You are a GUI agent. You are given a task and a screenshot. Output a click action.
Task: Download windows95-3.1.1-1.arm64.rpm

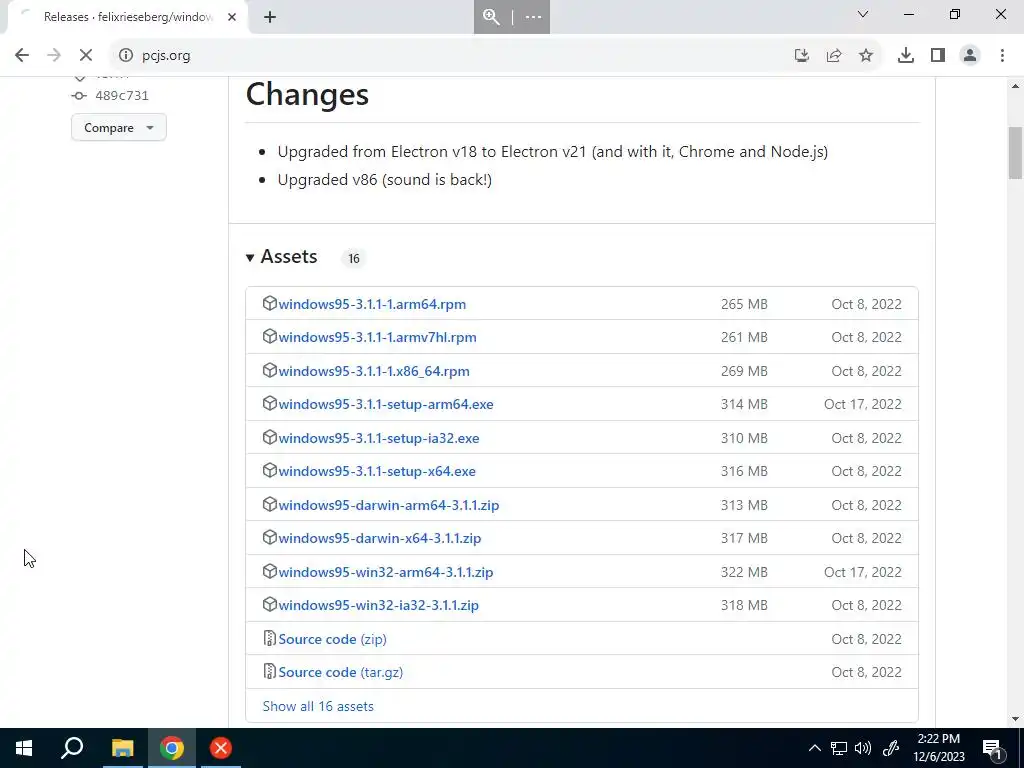tap(372, 304)
